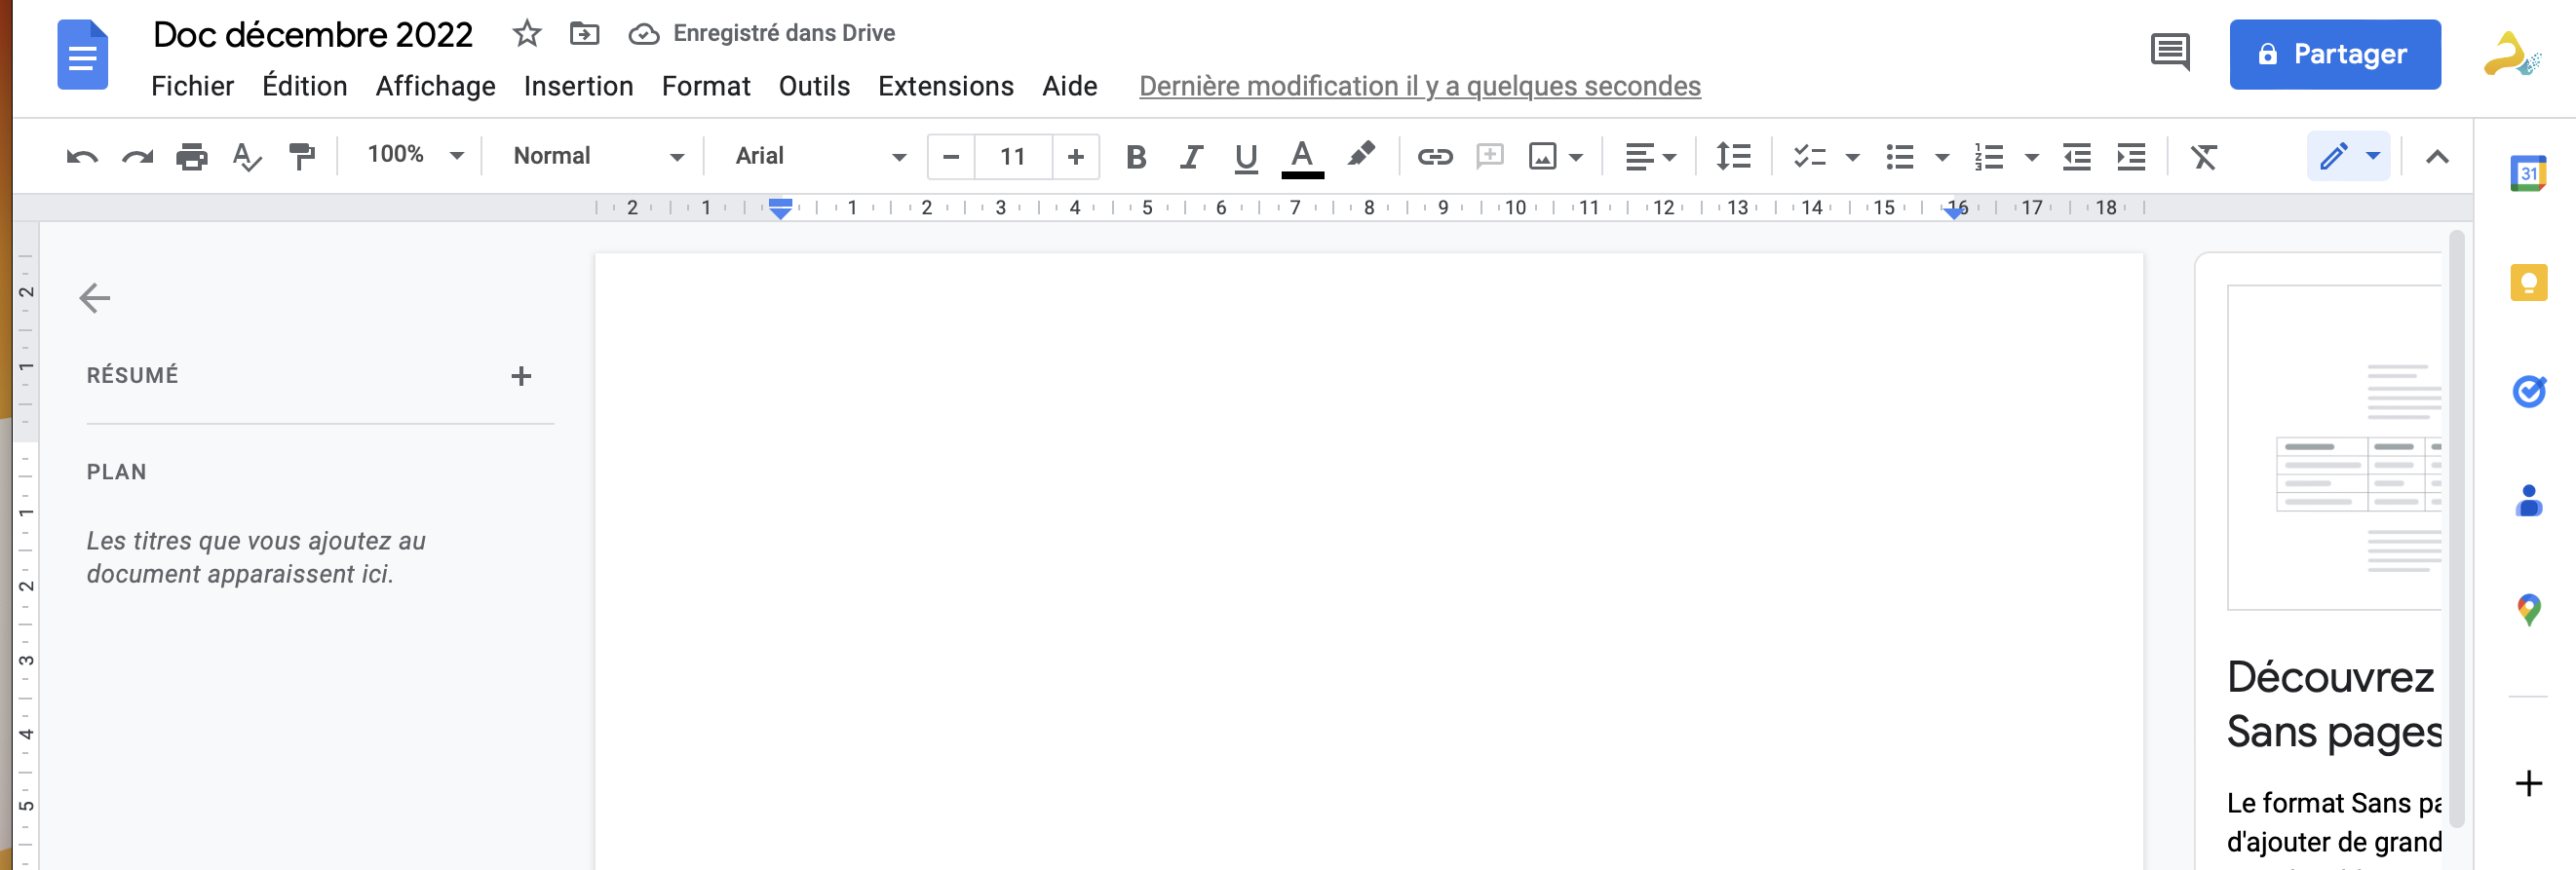Decrease font size with minus button
Image resolution: width=2576 pixels, height=870 pixels.
point(951,156)
